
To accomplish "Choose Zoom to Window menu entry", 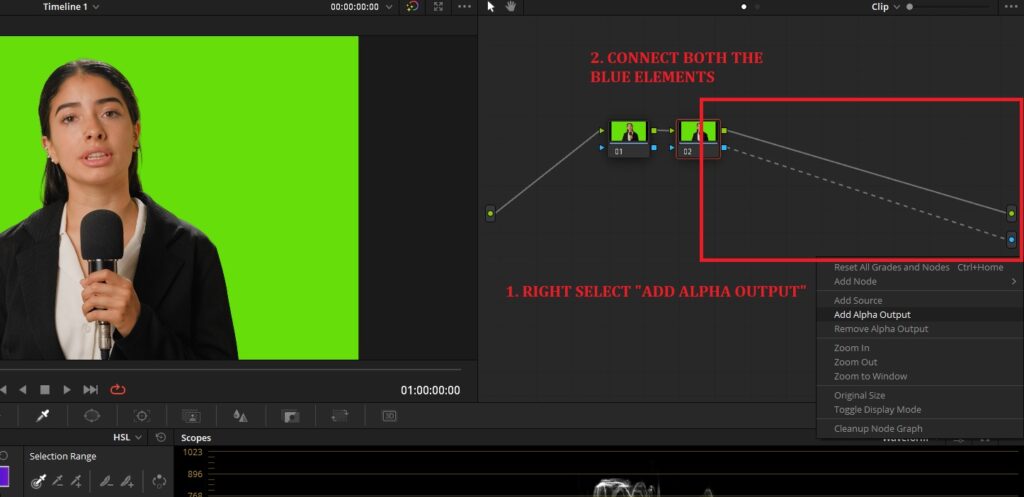I will coord(870,376).
